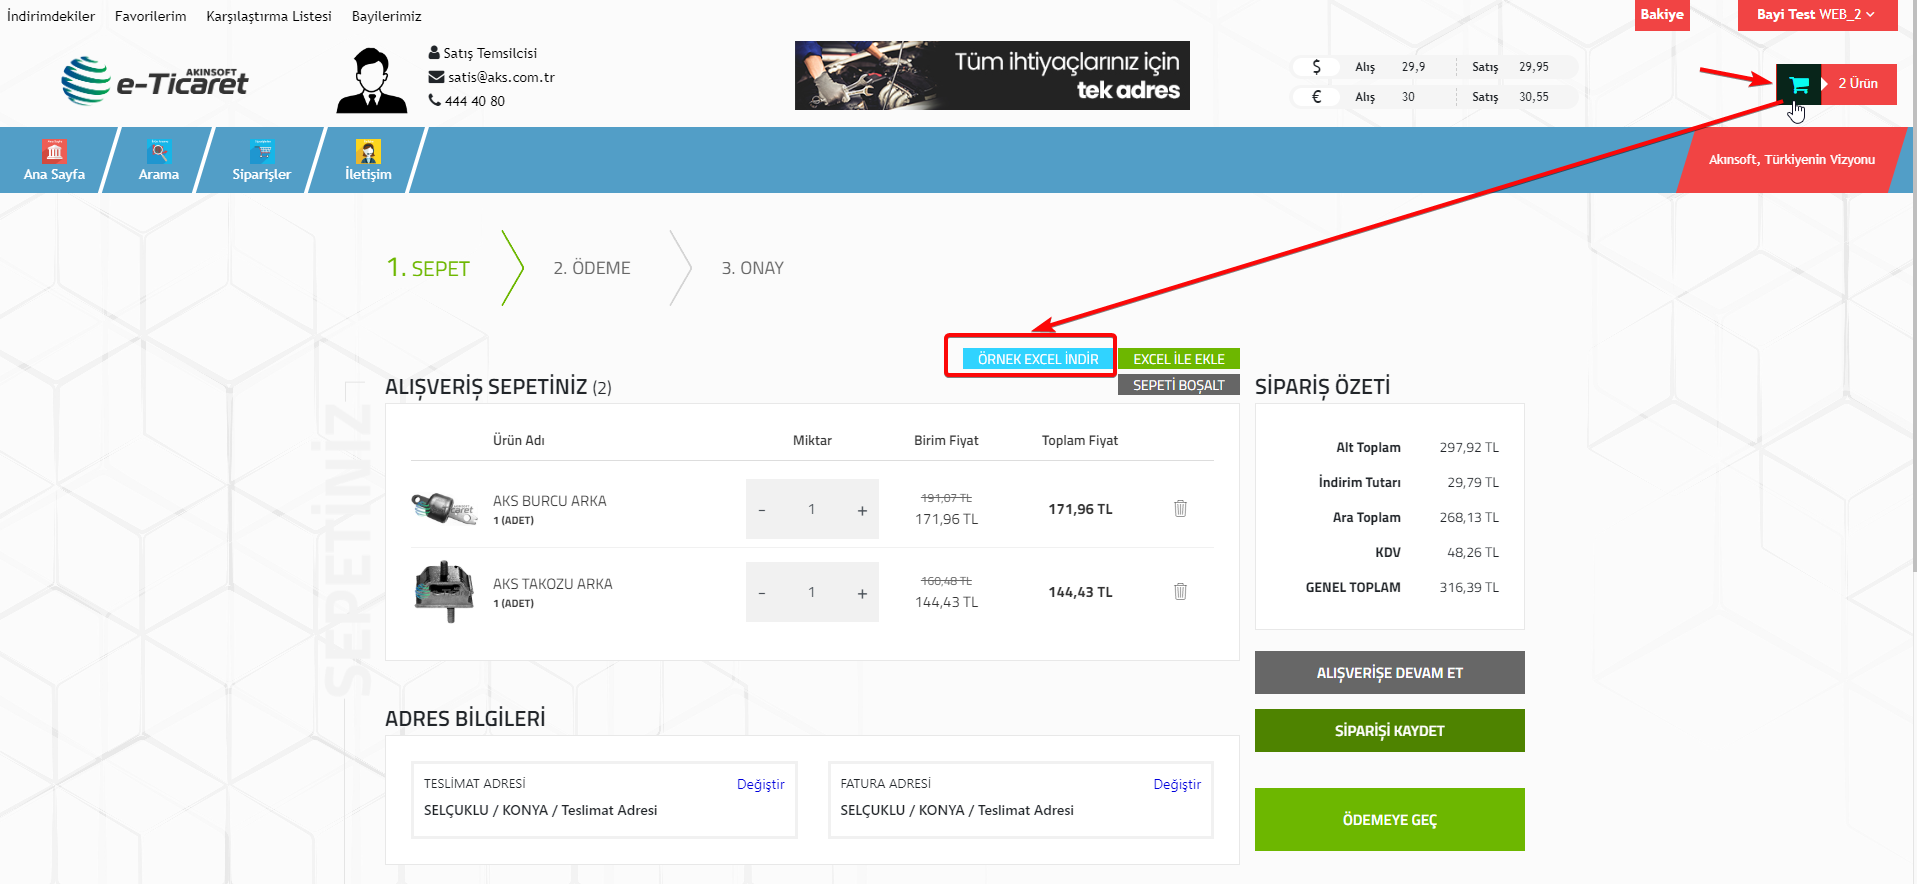Increase AKS TAKOZU ARKA quantity with plus
Image resolution: width=1917 pixels, height=884 pixels.
[x=862, y=593]
